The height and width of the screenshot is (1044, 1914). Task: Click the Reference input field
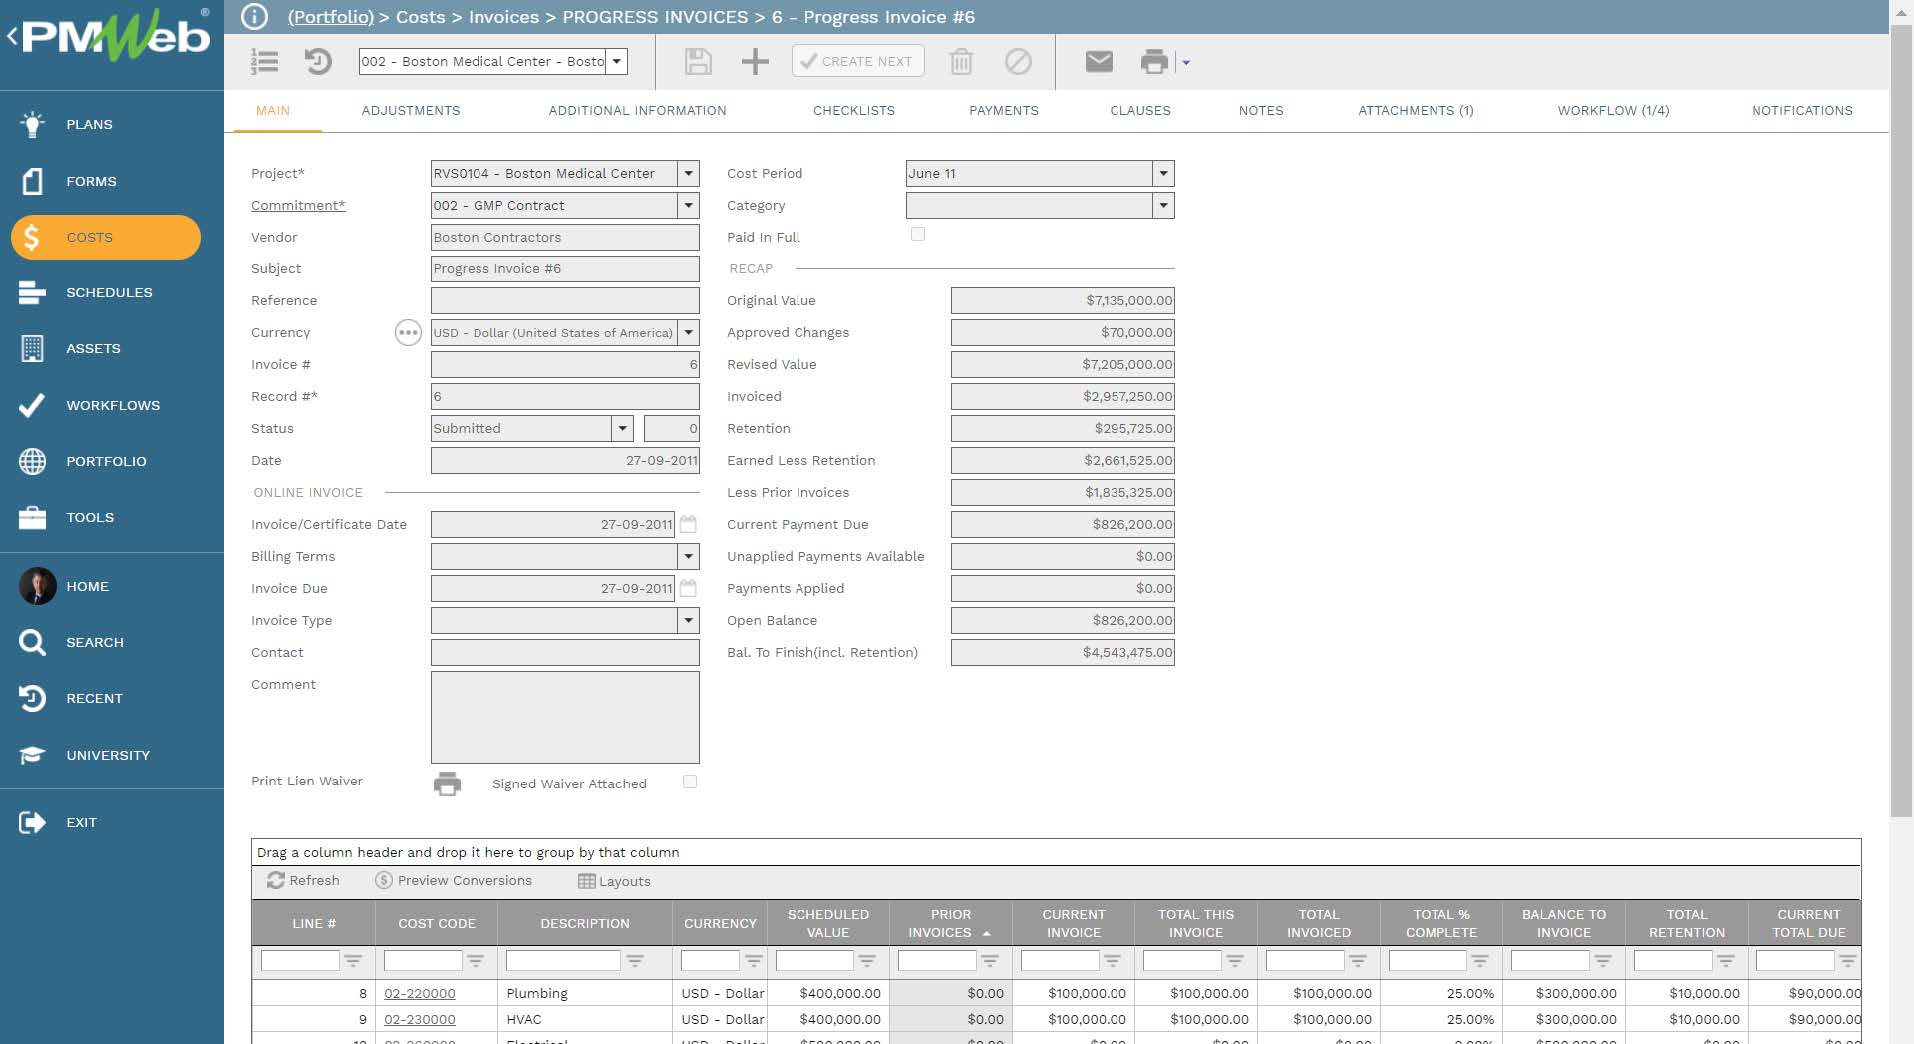[x=565, y=300]
